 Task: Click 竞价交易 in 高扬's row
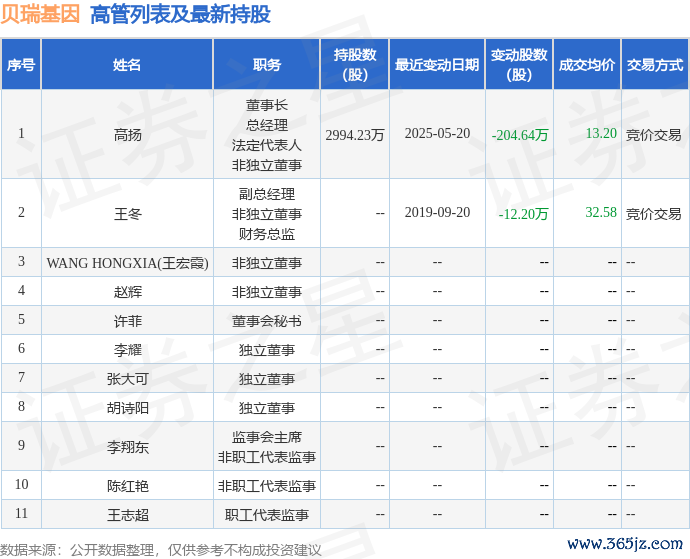(x=653, y=135)
